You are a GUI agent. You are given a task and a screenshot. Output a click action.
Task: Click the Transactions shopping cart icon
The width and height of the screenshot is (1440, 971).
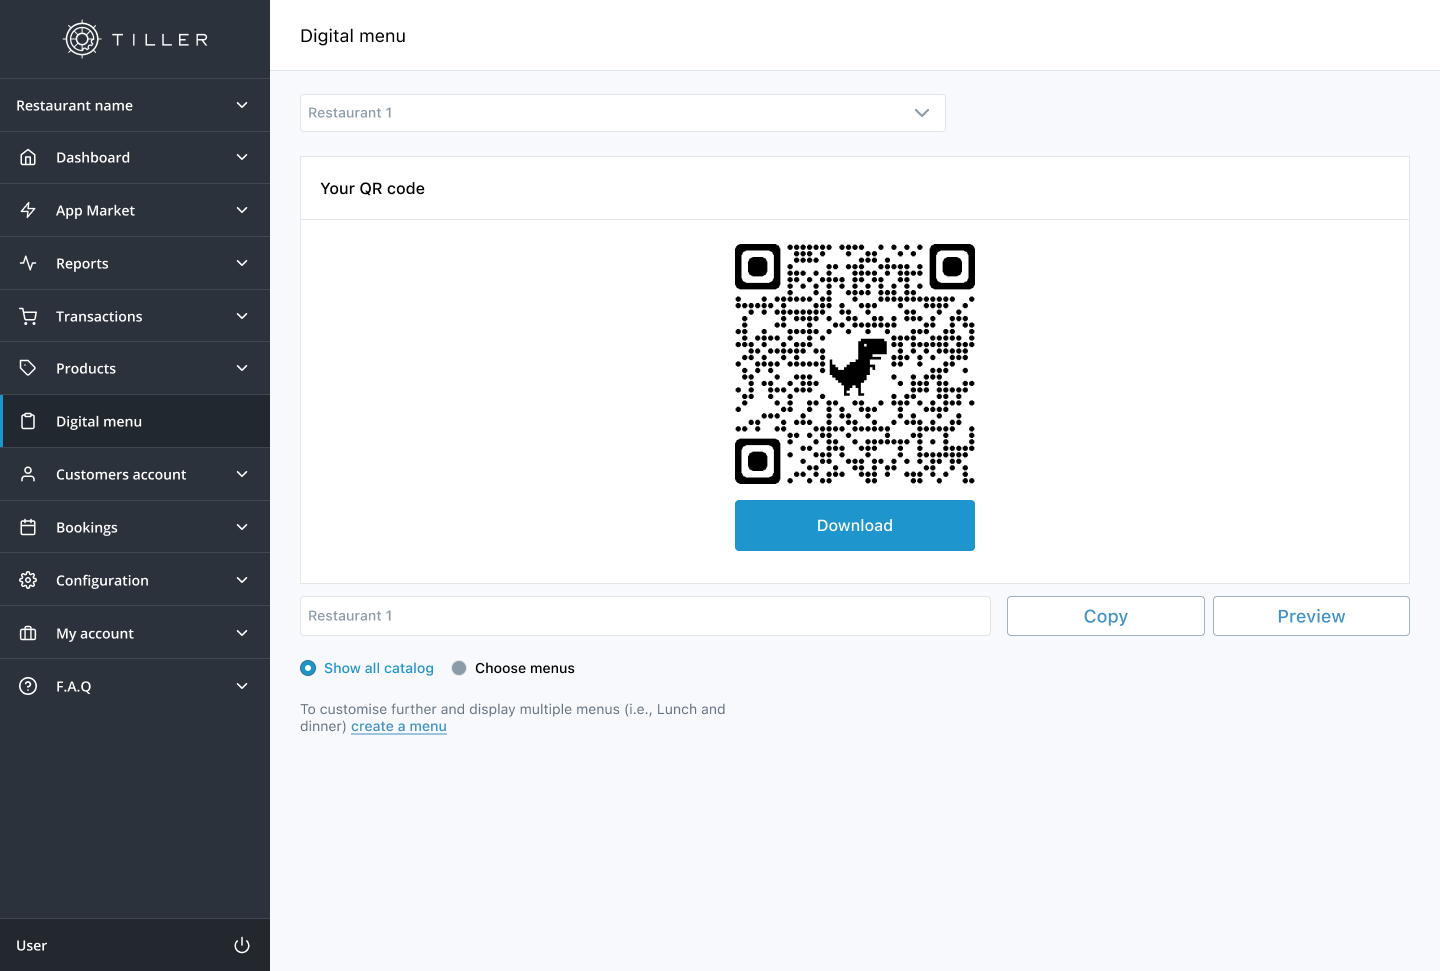28,316
